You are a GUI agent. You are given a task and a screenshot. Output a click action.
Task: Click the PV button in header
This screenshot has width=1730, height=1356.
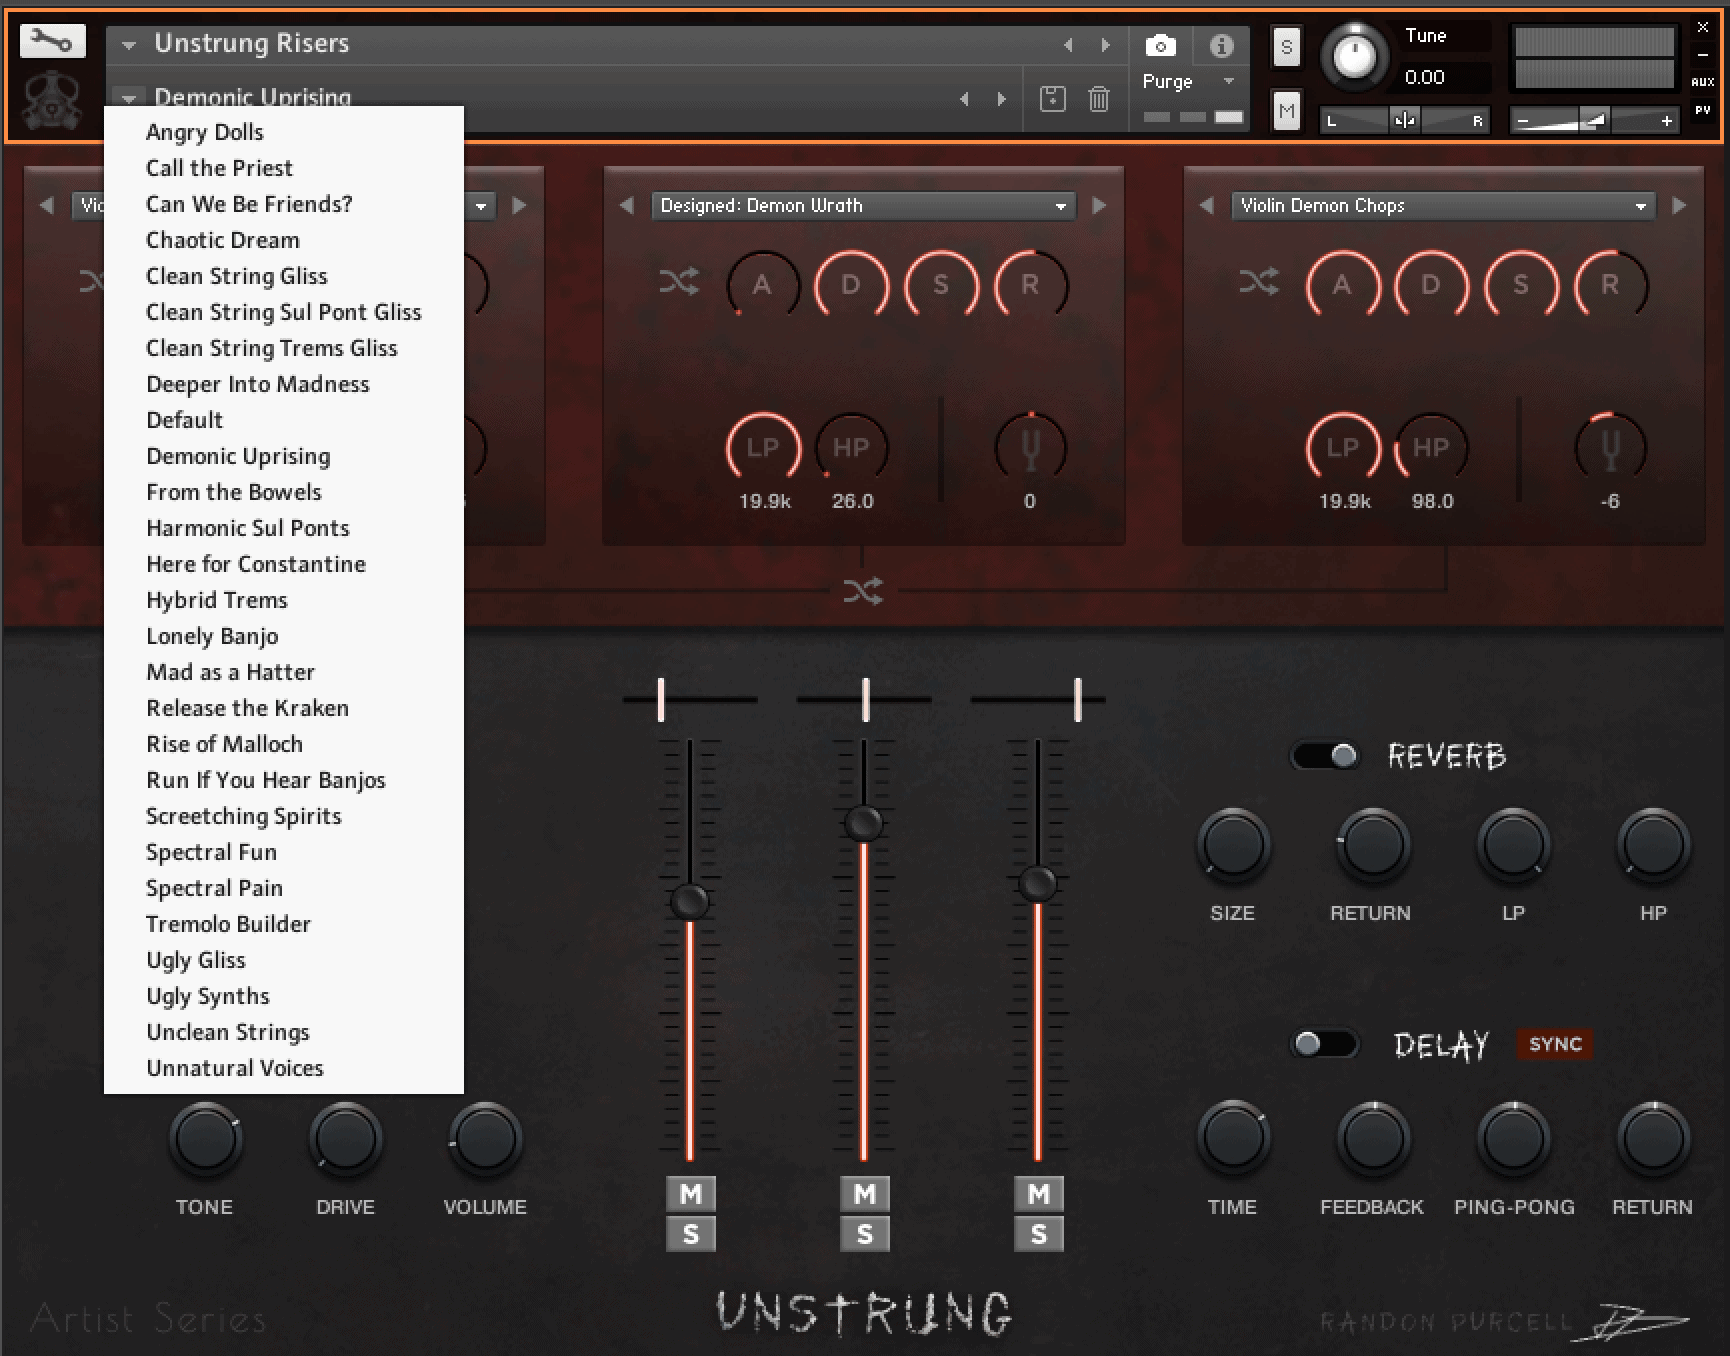pyautogui.click(x=1702, y=110)
